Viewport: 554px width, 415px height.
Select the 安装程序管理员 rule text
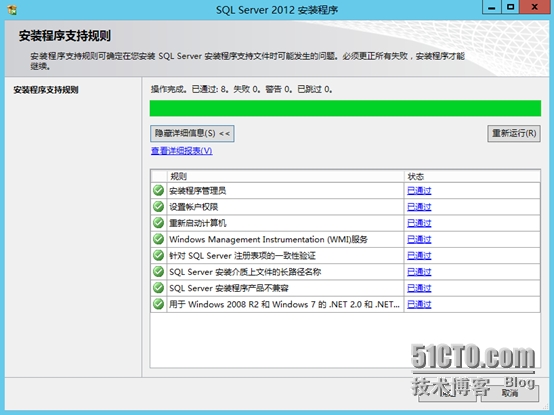(x=198, y=191)
